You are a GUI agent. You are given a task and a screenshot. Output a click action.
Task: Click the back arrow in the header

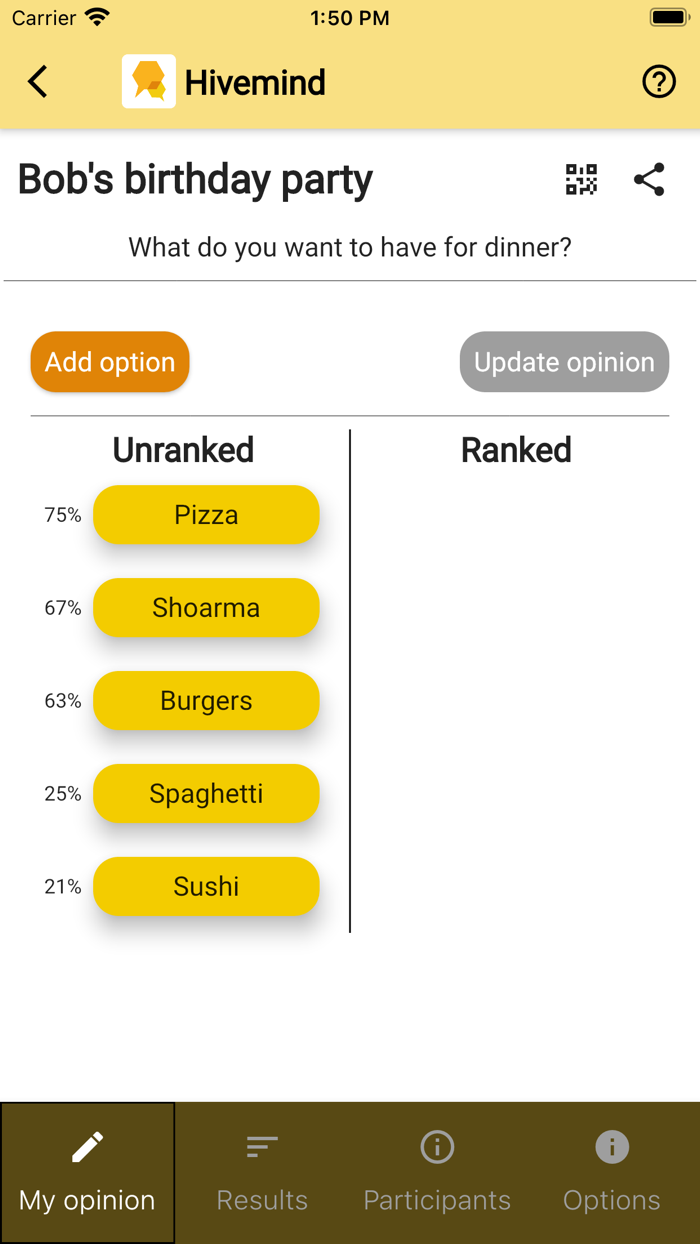pos(38,82)
